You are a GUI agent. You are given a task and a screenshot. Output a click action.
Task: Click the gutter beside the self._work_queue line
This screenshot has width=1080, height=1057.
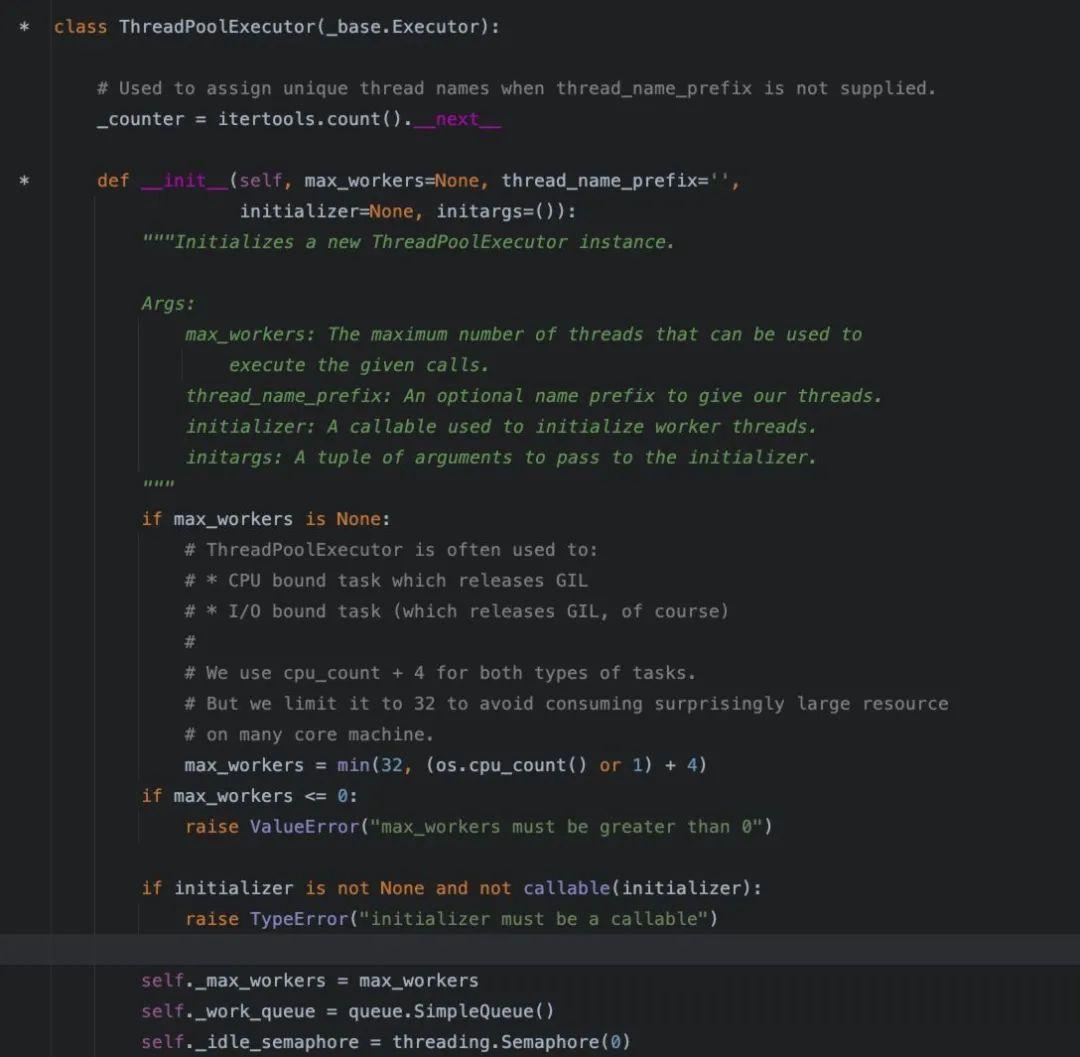point(25,1011)
